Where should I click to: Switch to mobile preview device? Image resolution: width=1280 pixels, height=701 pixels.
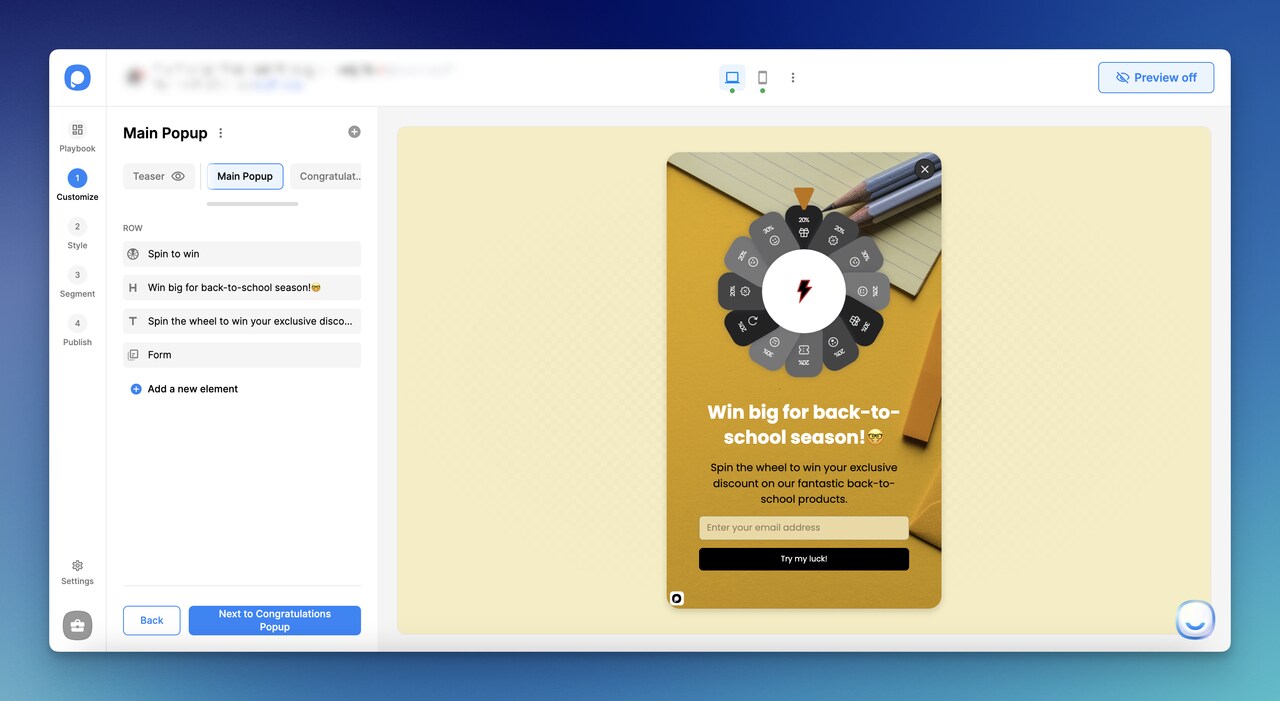(762, 78)
